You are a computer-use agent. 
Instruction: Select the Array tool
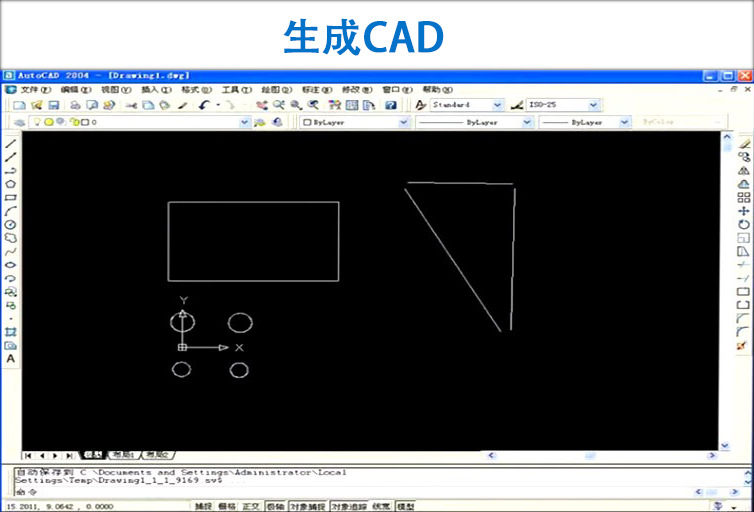pyautogui.click(x=744, y=198)
